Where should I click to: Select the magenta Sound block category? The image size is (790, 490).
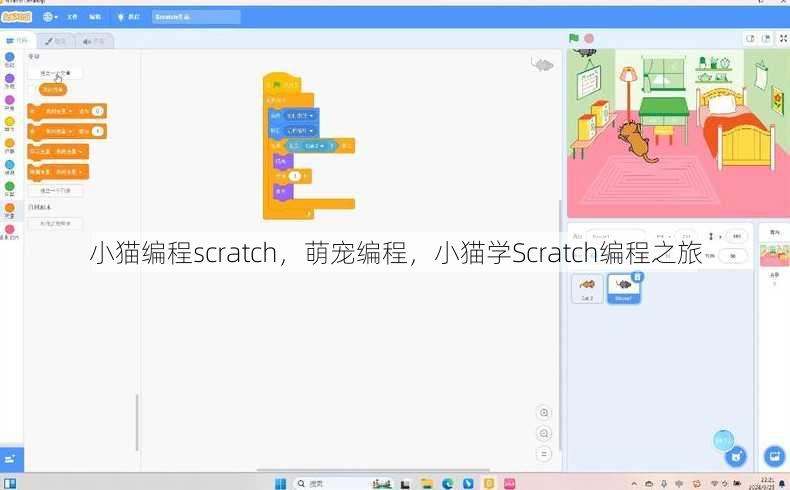click(x=10, y=103)
